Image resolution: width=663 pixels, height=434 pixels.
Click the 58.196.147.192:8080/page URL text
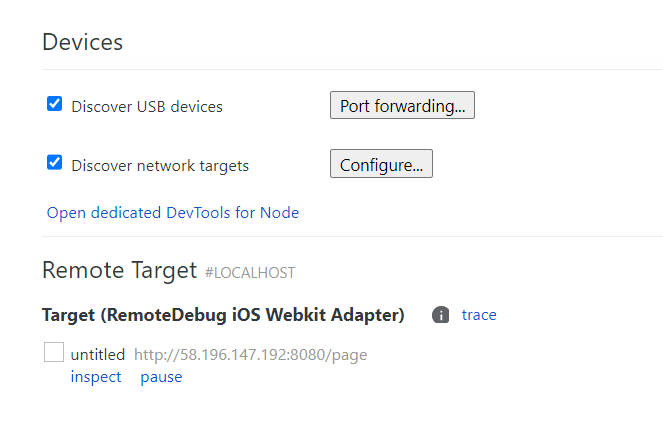250,354
